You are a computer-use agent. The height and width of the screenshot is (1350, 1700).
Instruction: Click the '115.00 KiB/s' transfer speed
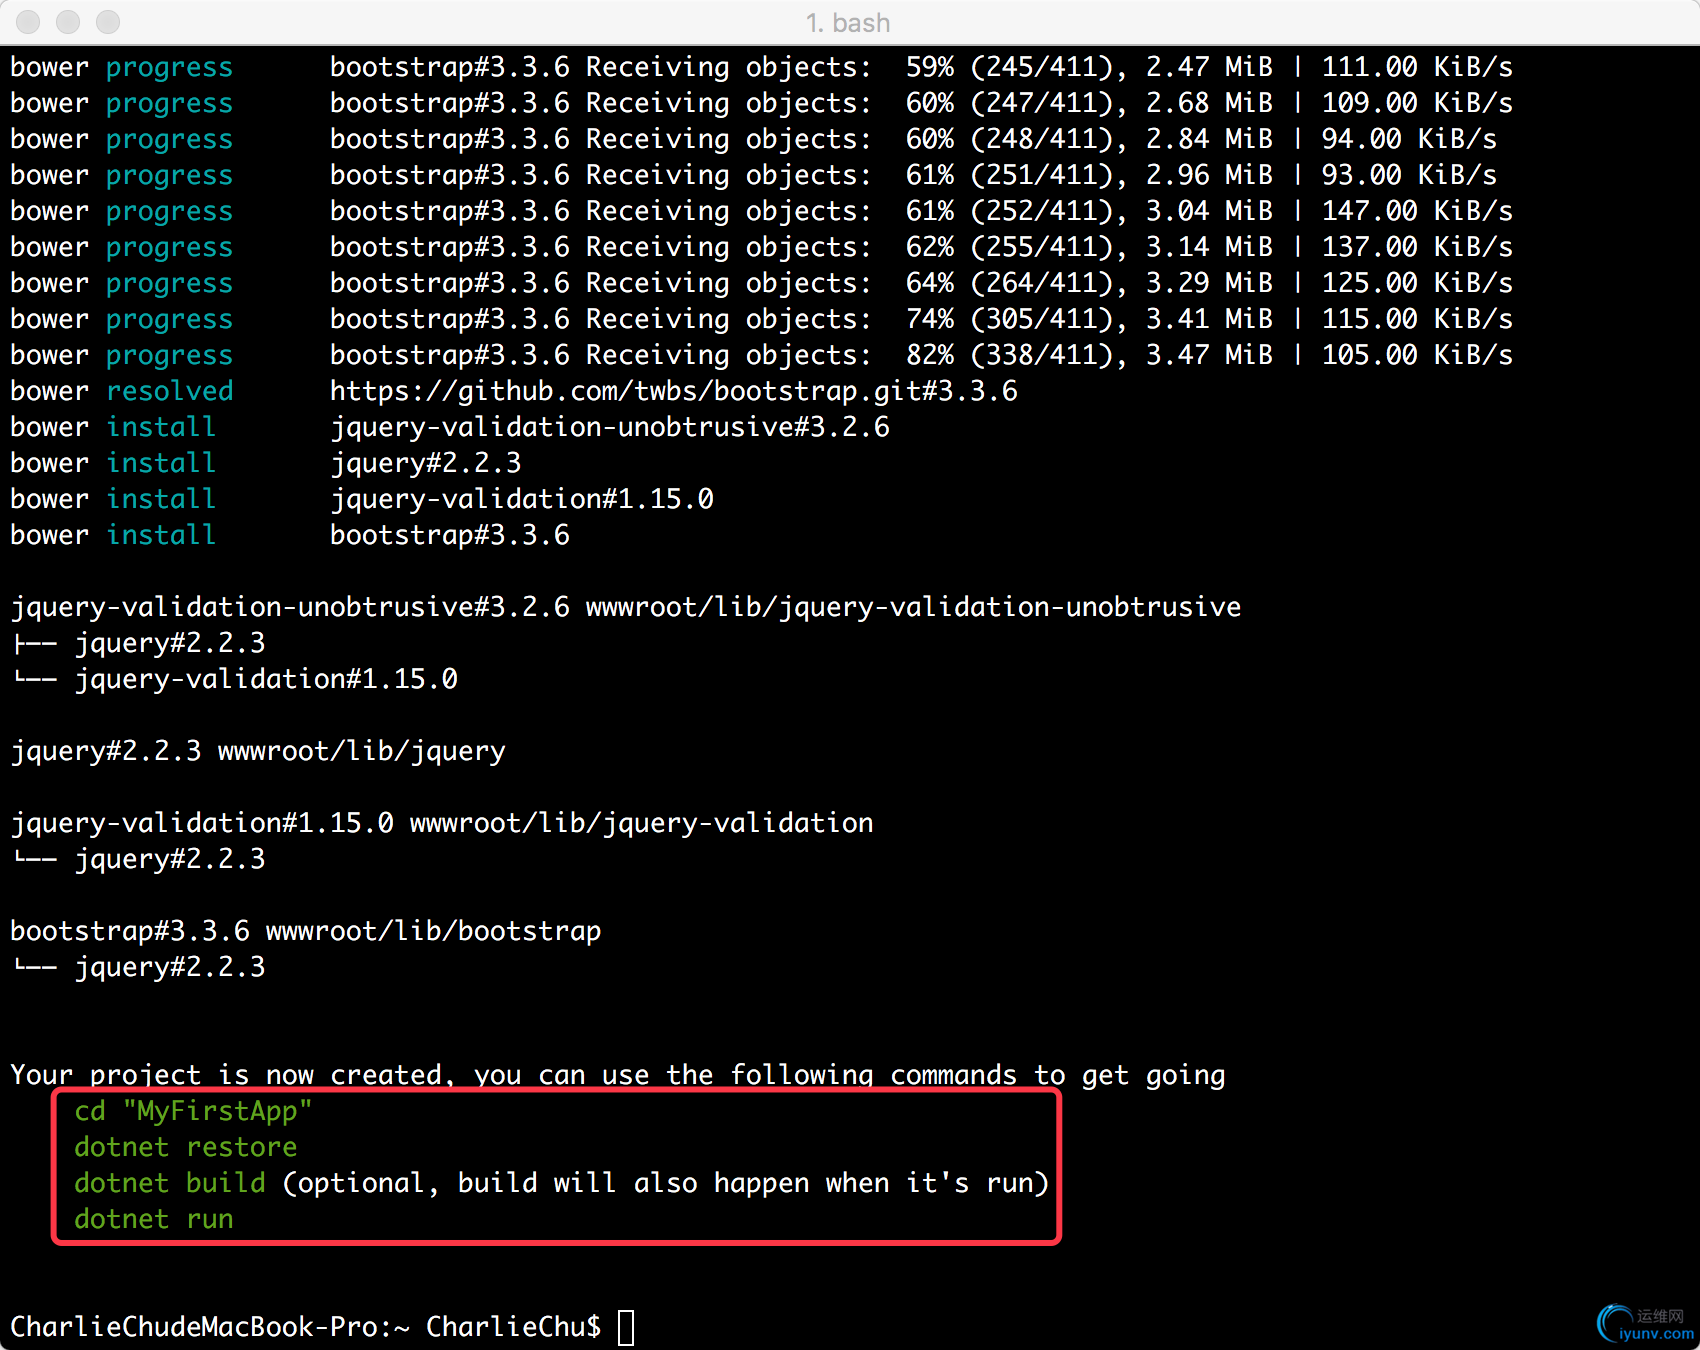click(x=1418, y=319)
